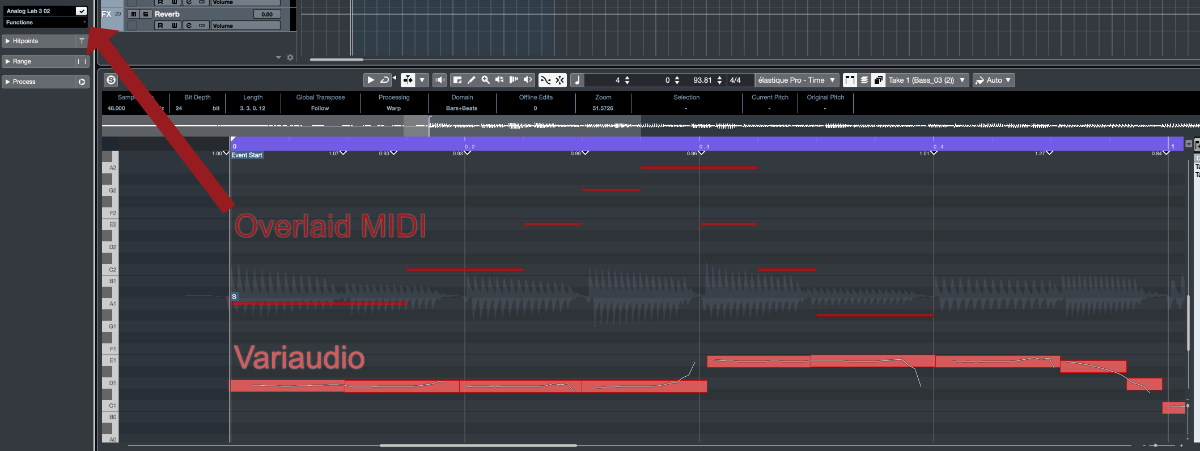
Task: Click the E1 piano key
Action: coord(110,360)
